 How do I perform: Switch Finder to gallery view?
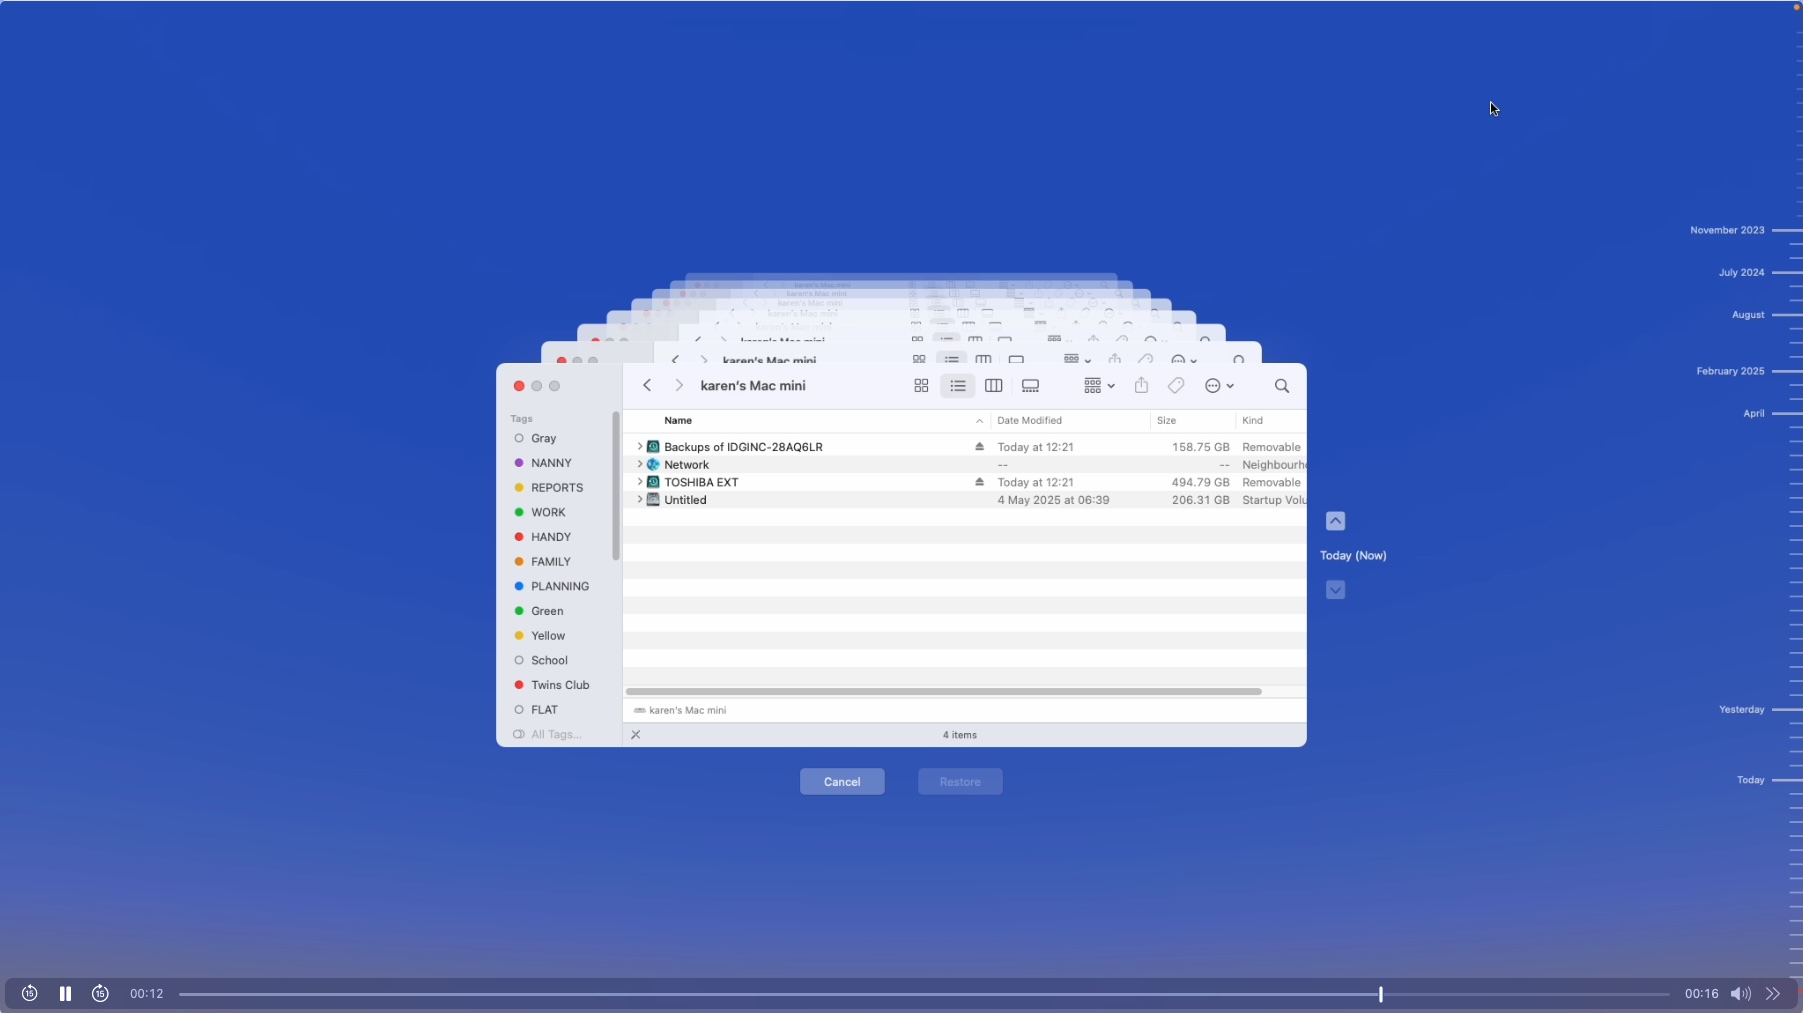click(1030, 386)
